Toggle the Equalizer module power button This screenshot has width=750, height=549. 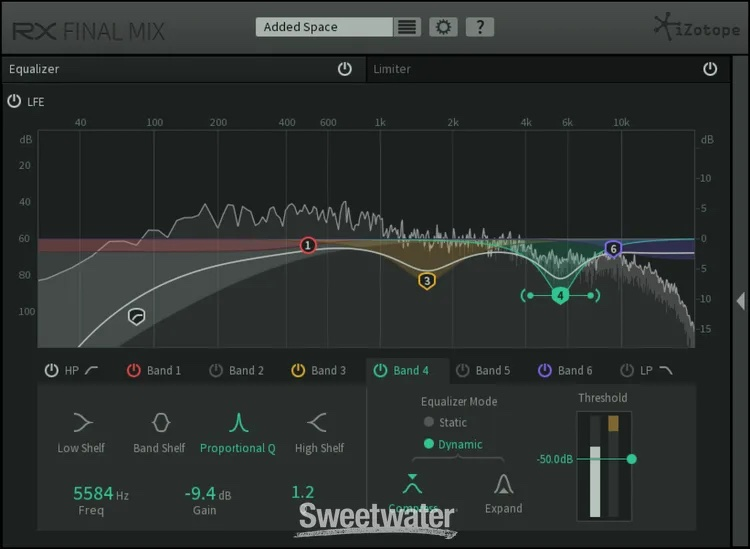pos(345,69)
